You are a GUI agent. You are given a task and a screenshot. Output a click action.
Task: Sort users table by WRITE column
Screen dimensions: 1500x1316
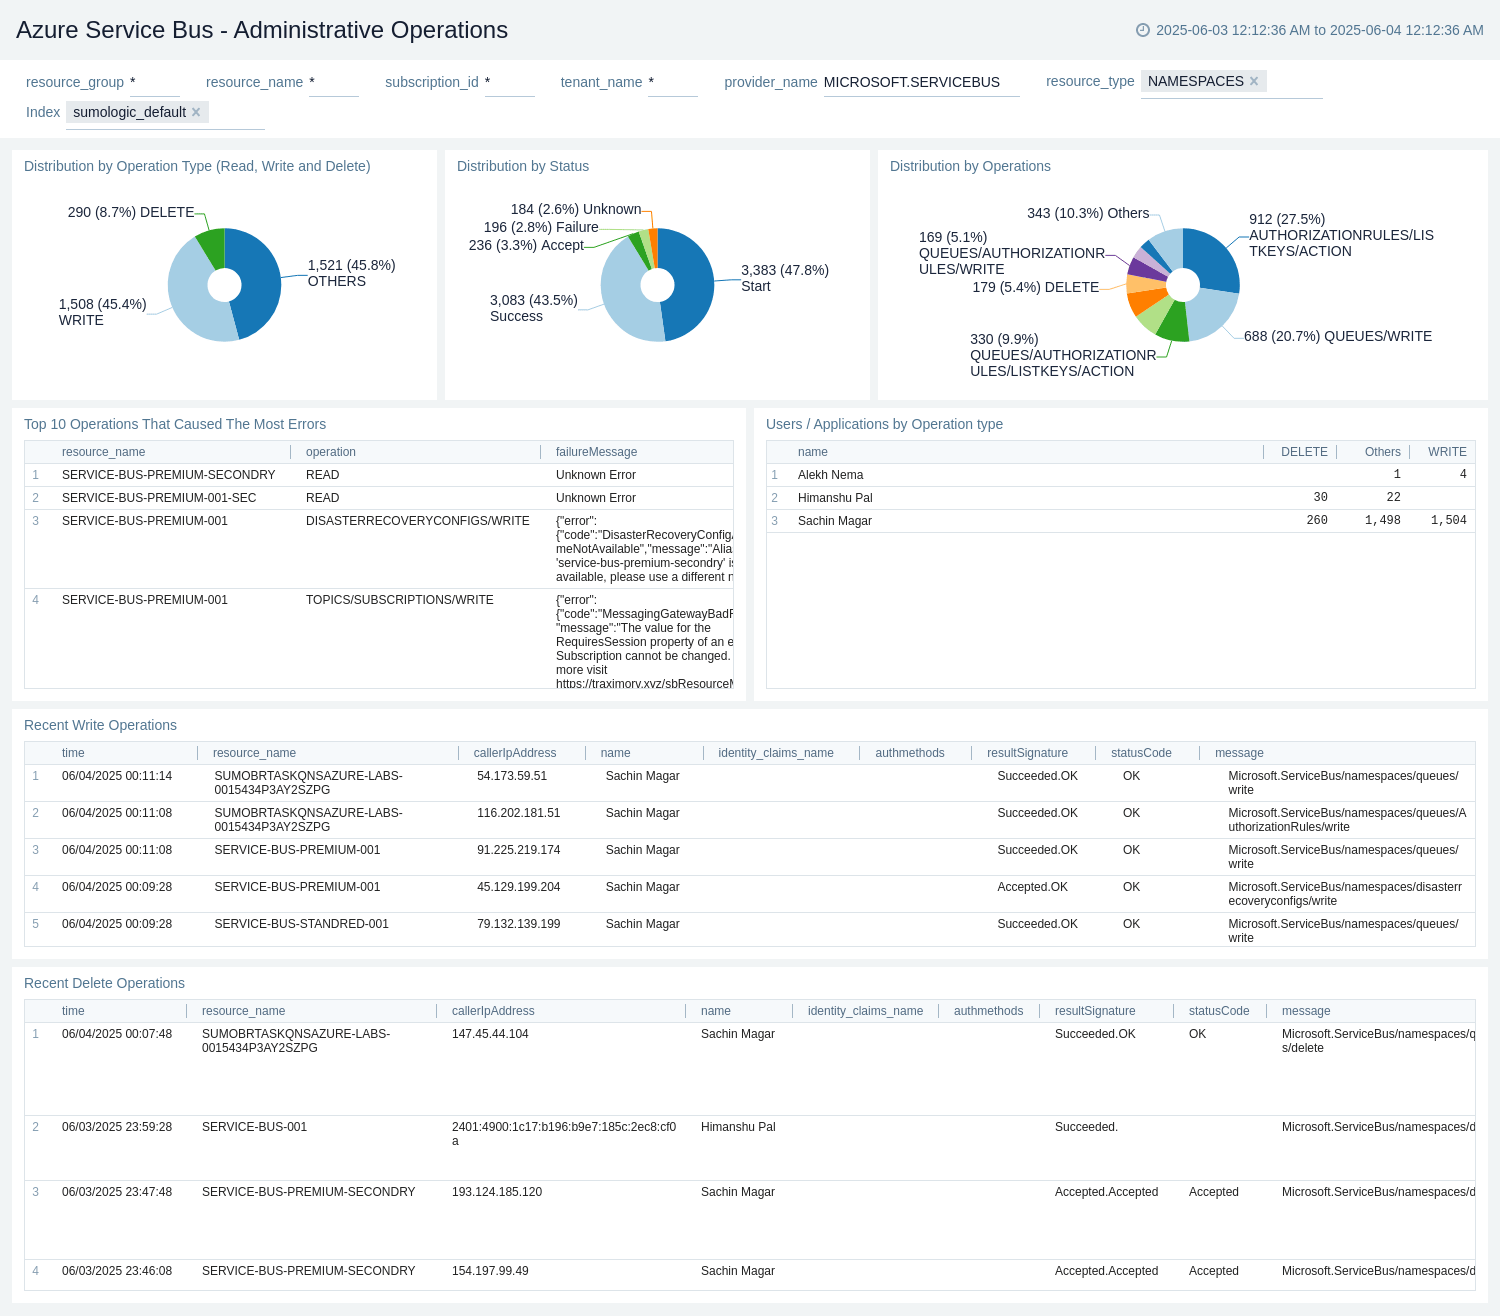coord(1447,452)
